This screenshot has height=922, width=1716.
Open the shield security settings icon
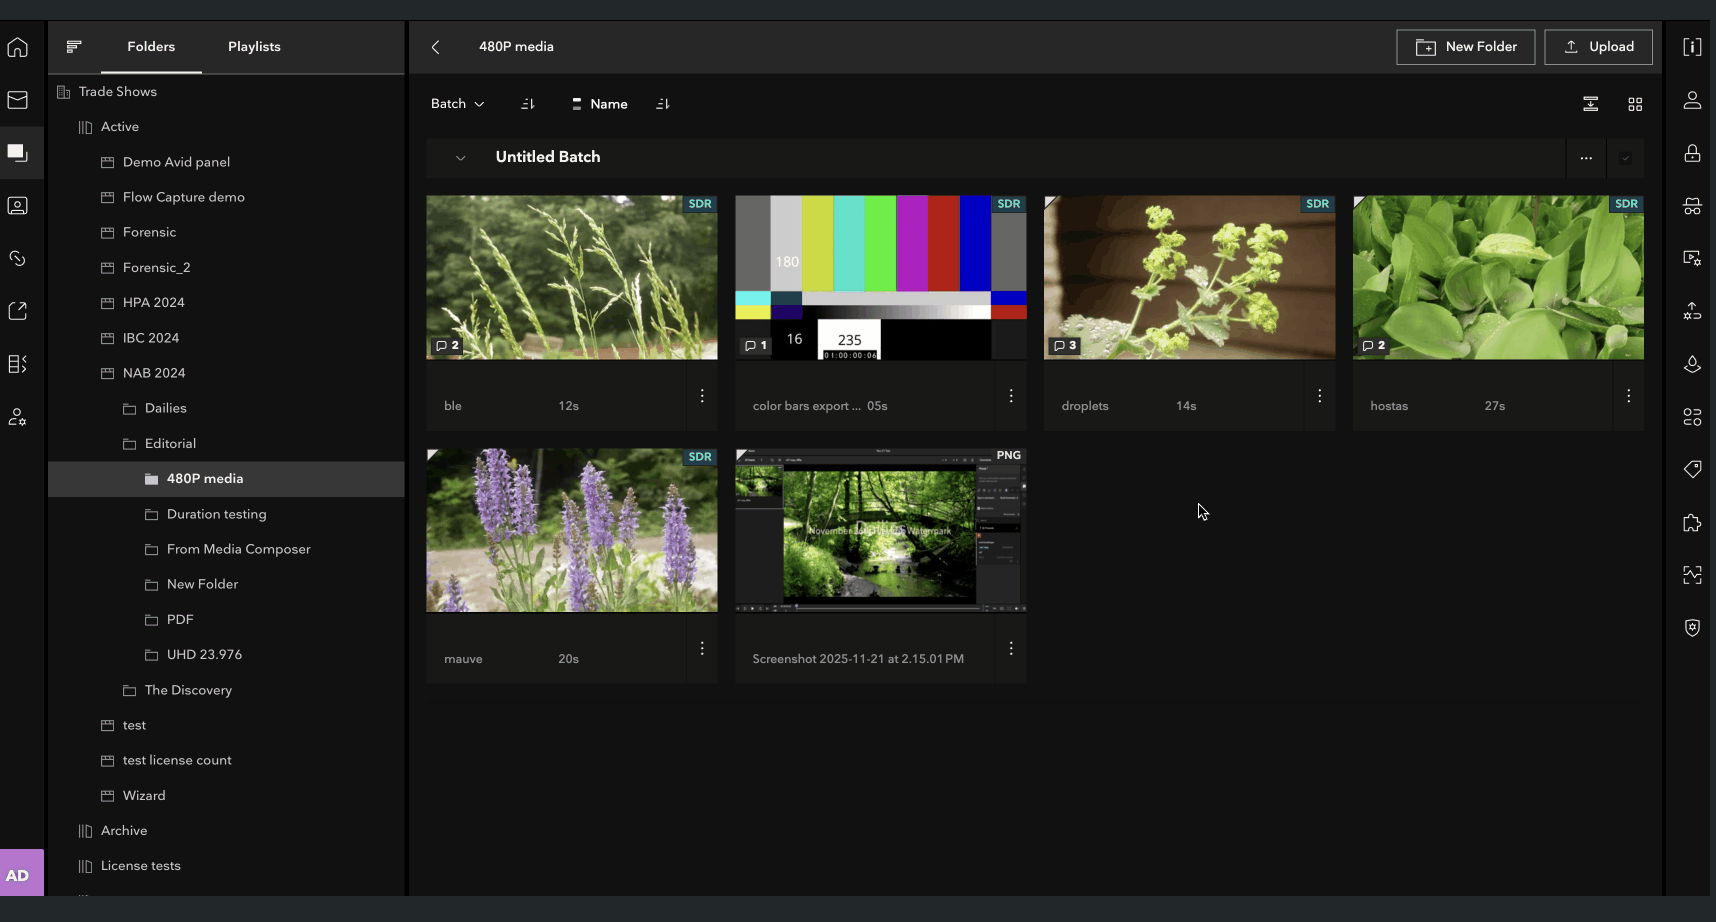tap(1692, 628)
